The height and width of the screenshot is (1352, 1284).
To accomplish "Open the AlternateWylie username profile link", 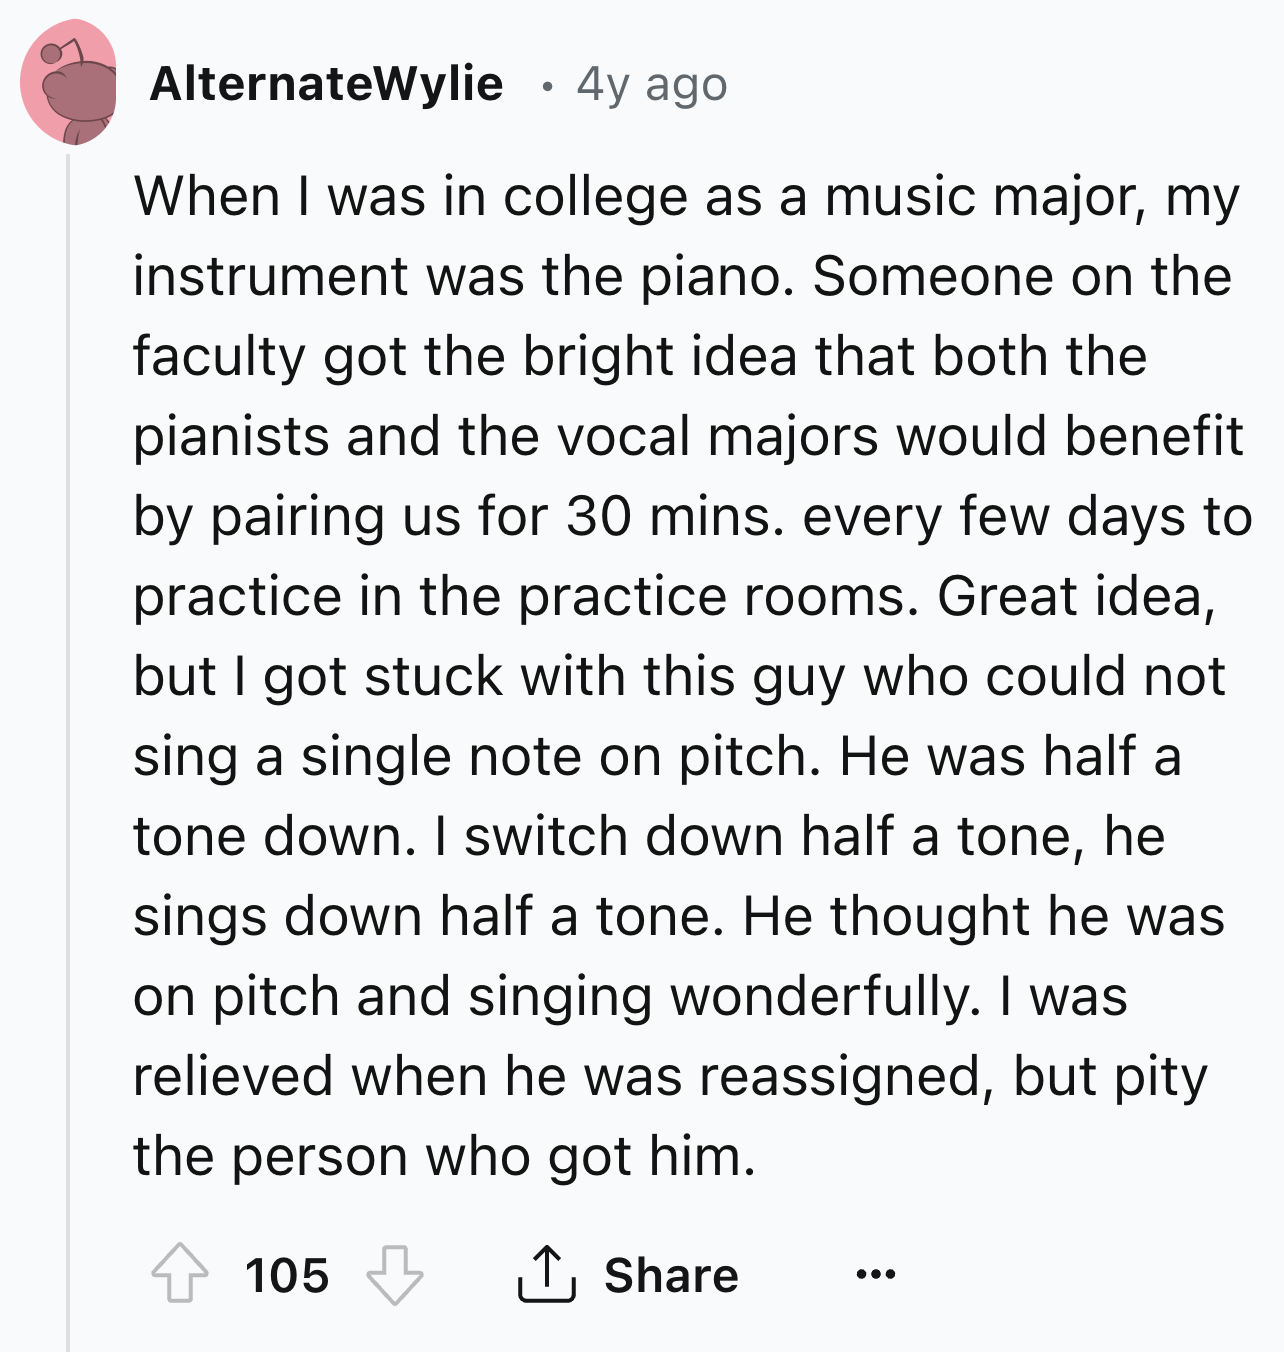I will tap(326, 84).
